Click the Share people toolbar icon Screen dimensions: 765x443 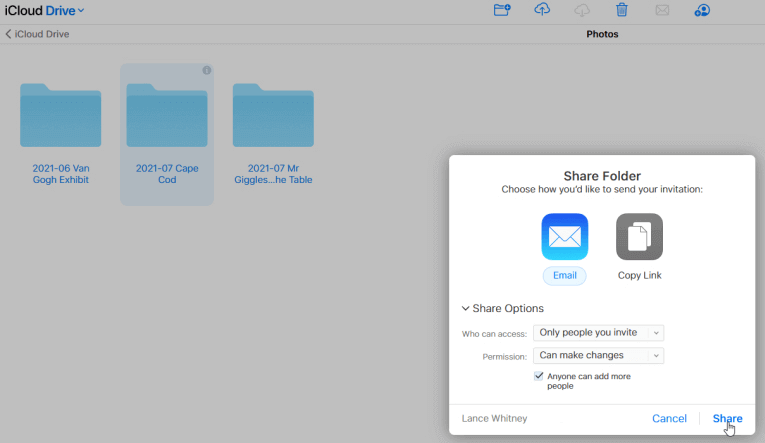702,10
